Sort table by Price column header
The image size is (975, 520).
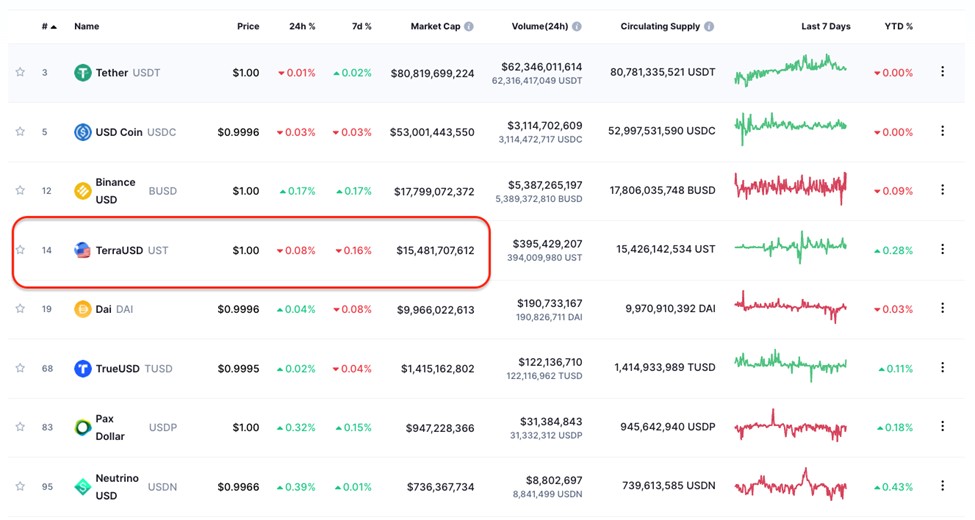click(248, 26)
